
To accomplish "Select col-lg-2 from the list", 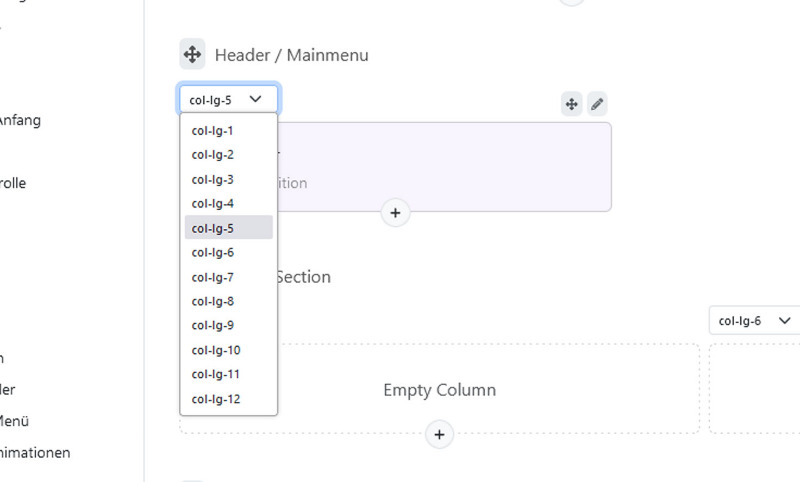I will [x=229, y=155].
